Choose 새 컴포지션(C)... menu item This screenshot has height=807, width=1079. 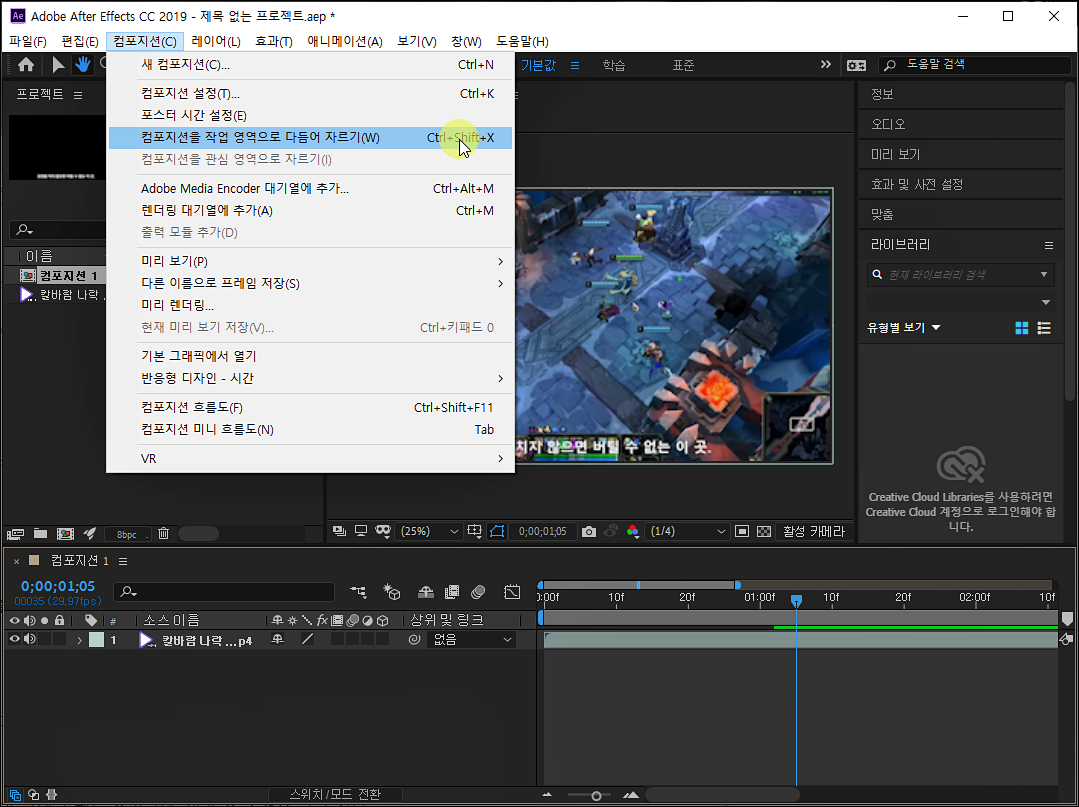tap(310, 65)
